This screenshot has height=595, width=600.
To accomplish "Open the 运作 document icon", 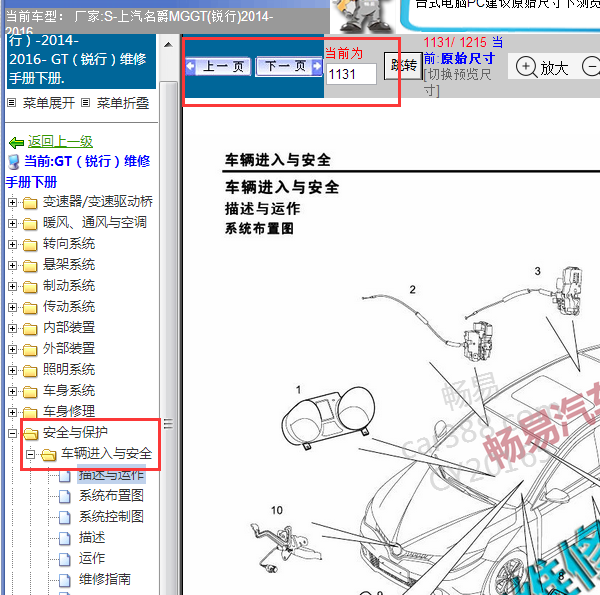I will pyautogui.click(x=65, y=559).
